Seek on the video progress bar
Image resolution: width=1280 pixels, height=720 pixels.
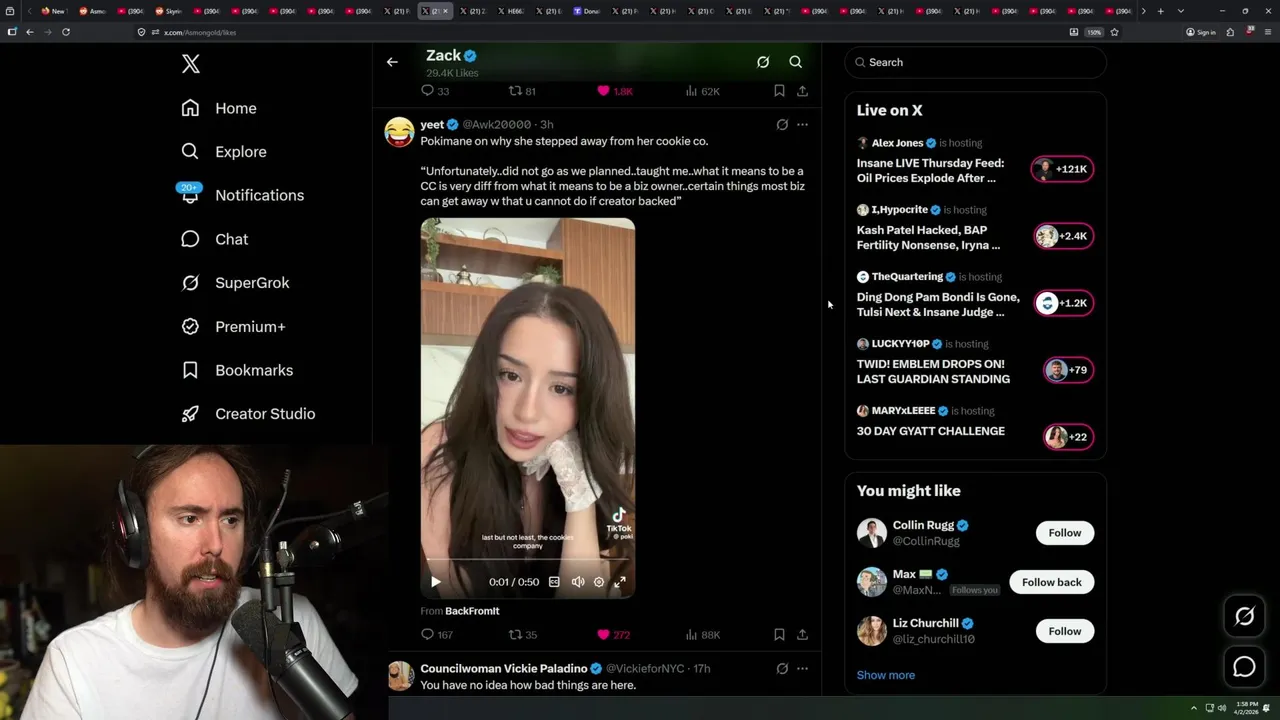click(x=527, y=559)
